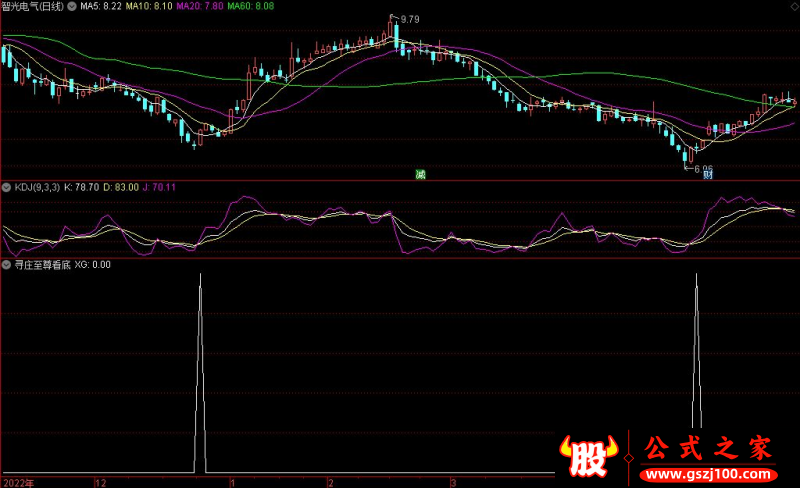800x488 pixels.
Task: Click the KDJ(9,3,3) indicator name
Action: [x=36, y=186]
